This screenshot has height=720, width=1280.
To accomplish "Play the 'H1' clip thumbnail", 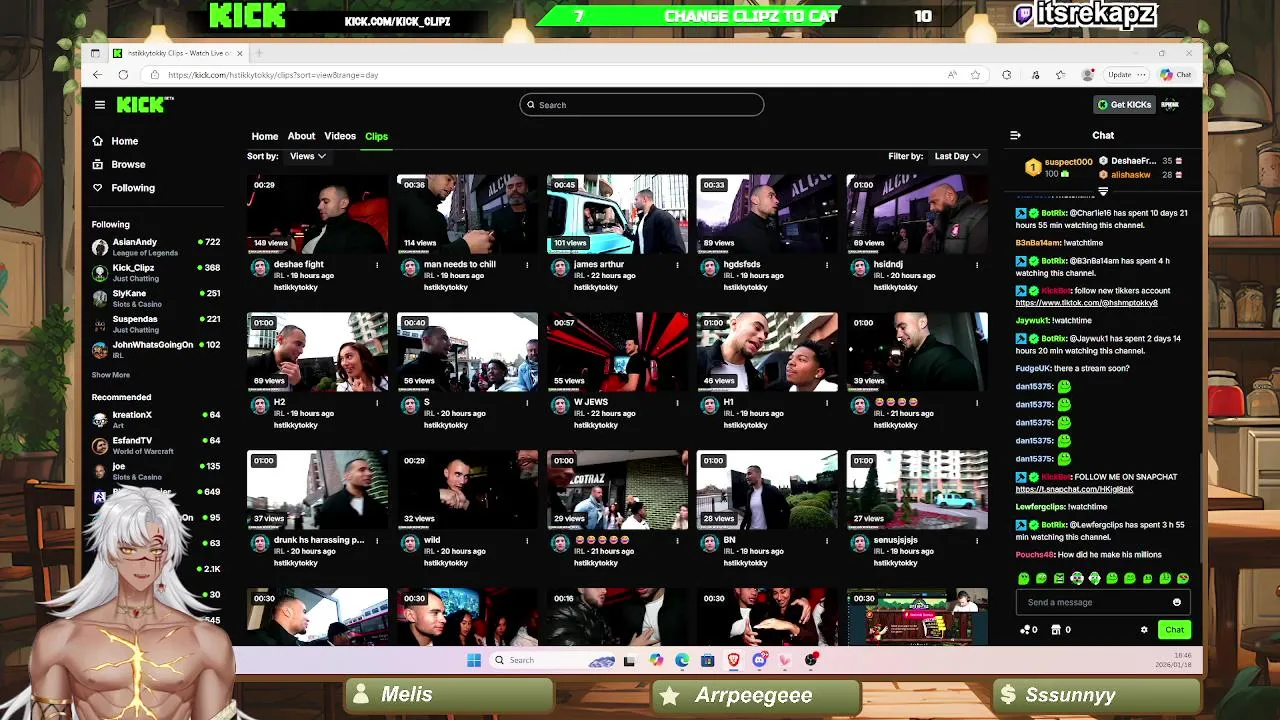I will tap(767, 352).
